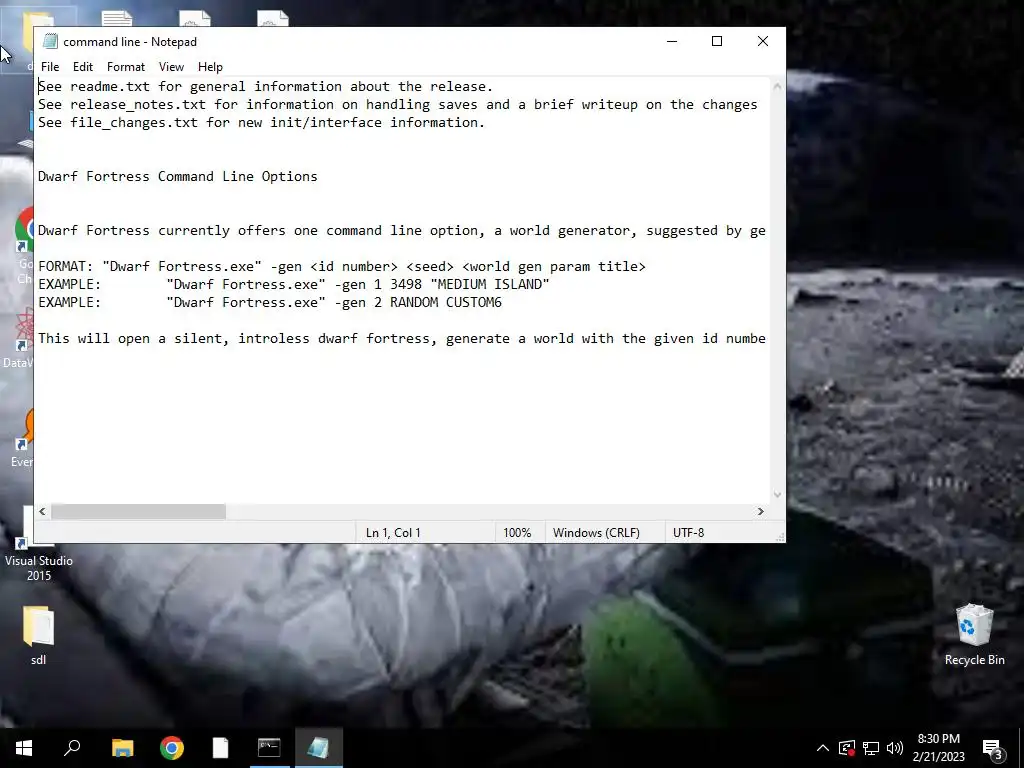Open the Edit menu in Notepad
Image resolution: width=1024 pixels, height=768 pixels.
82,67
